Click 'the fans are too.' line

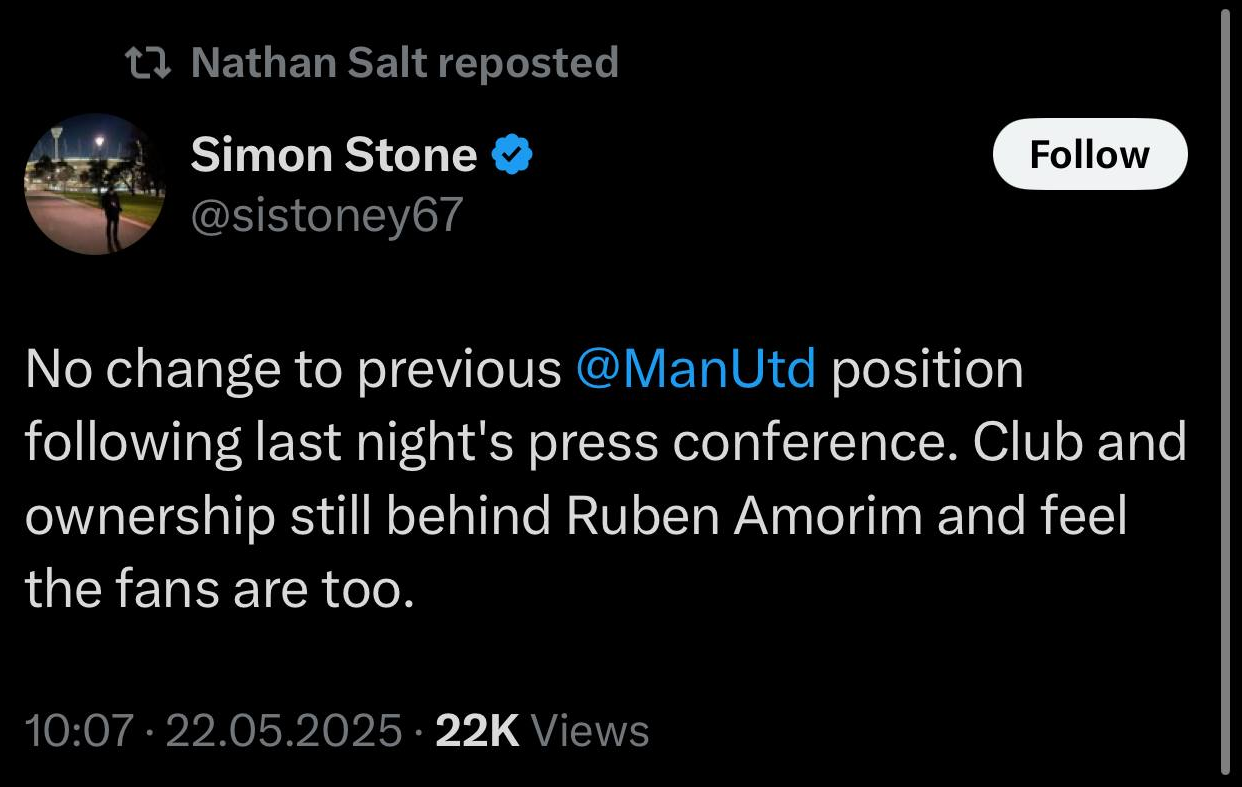219,590
